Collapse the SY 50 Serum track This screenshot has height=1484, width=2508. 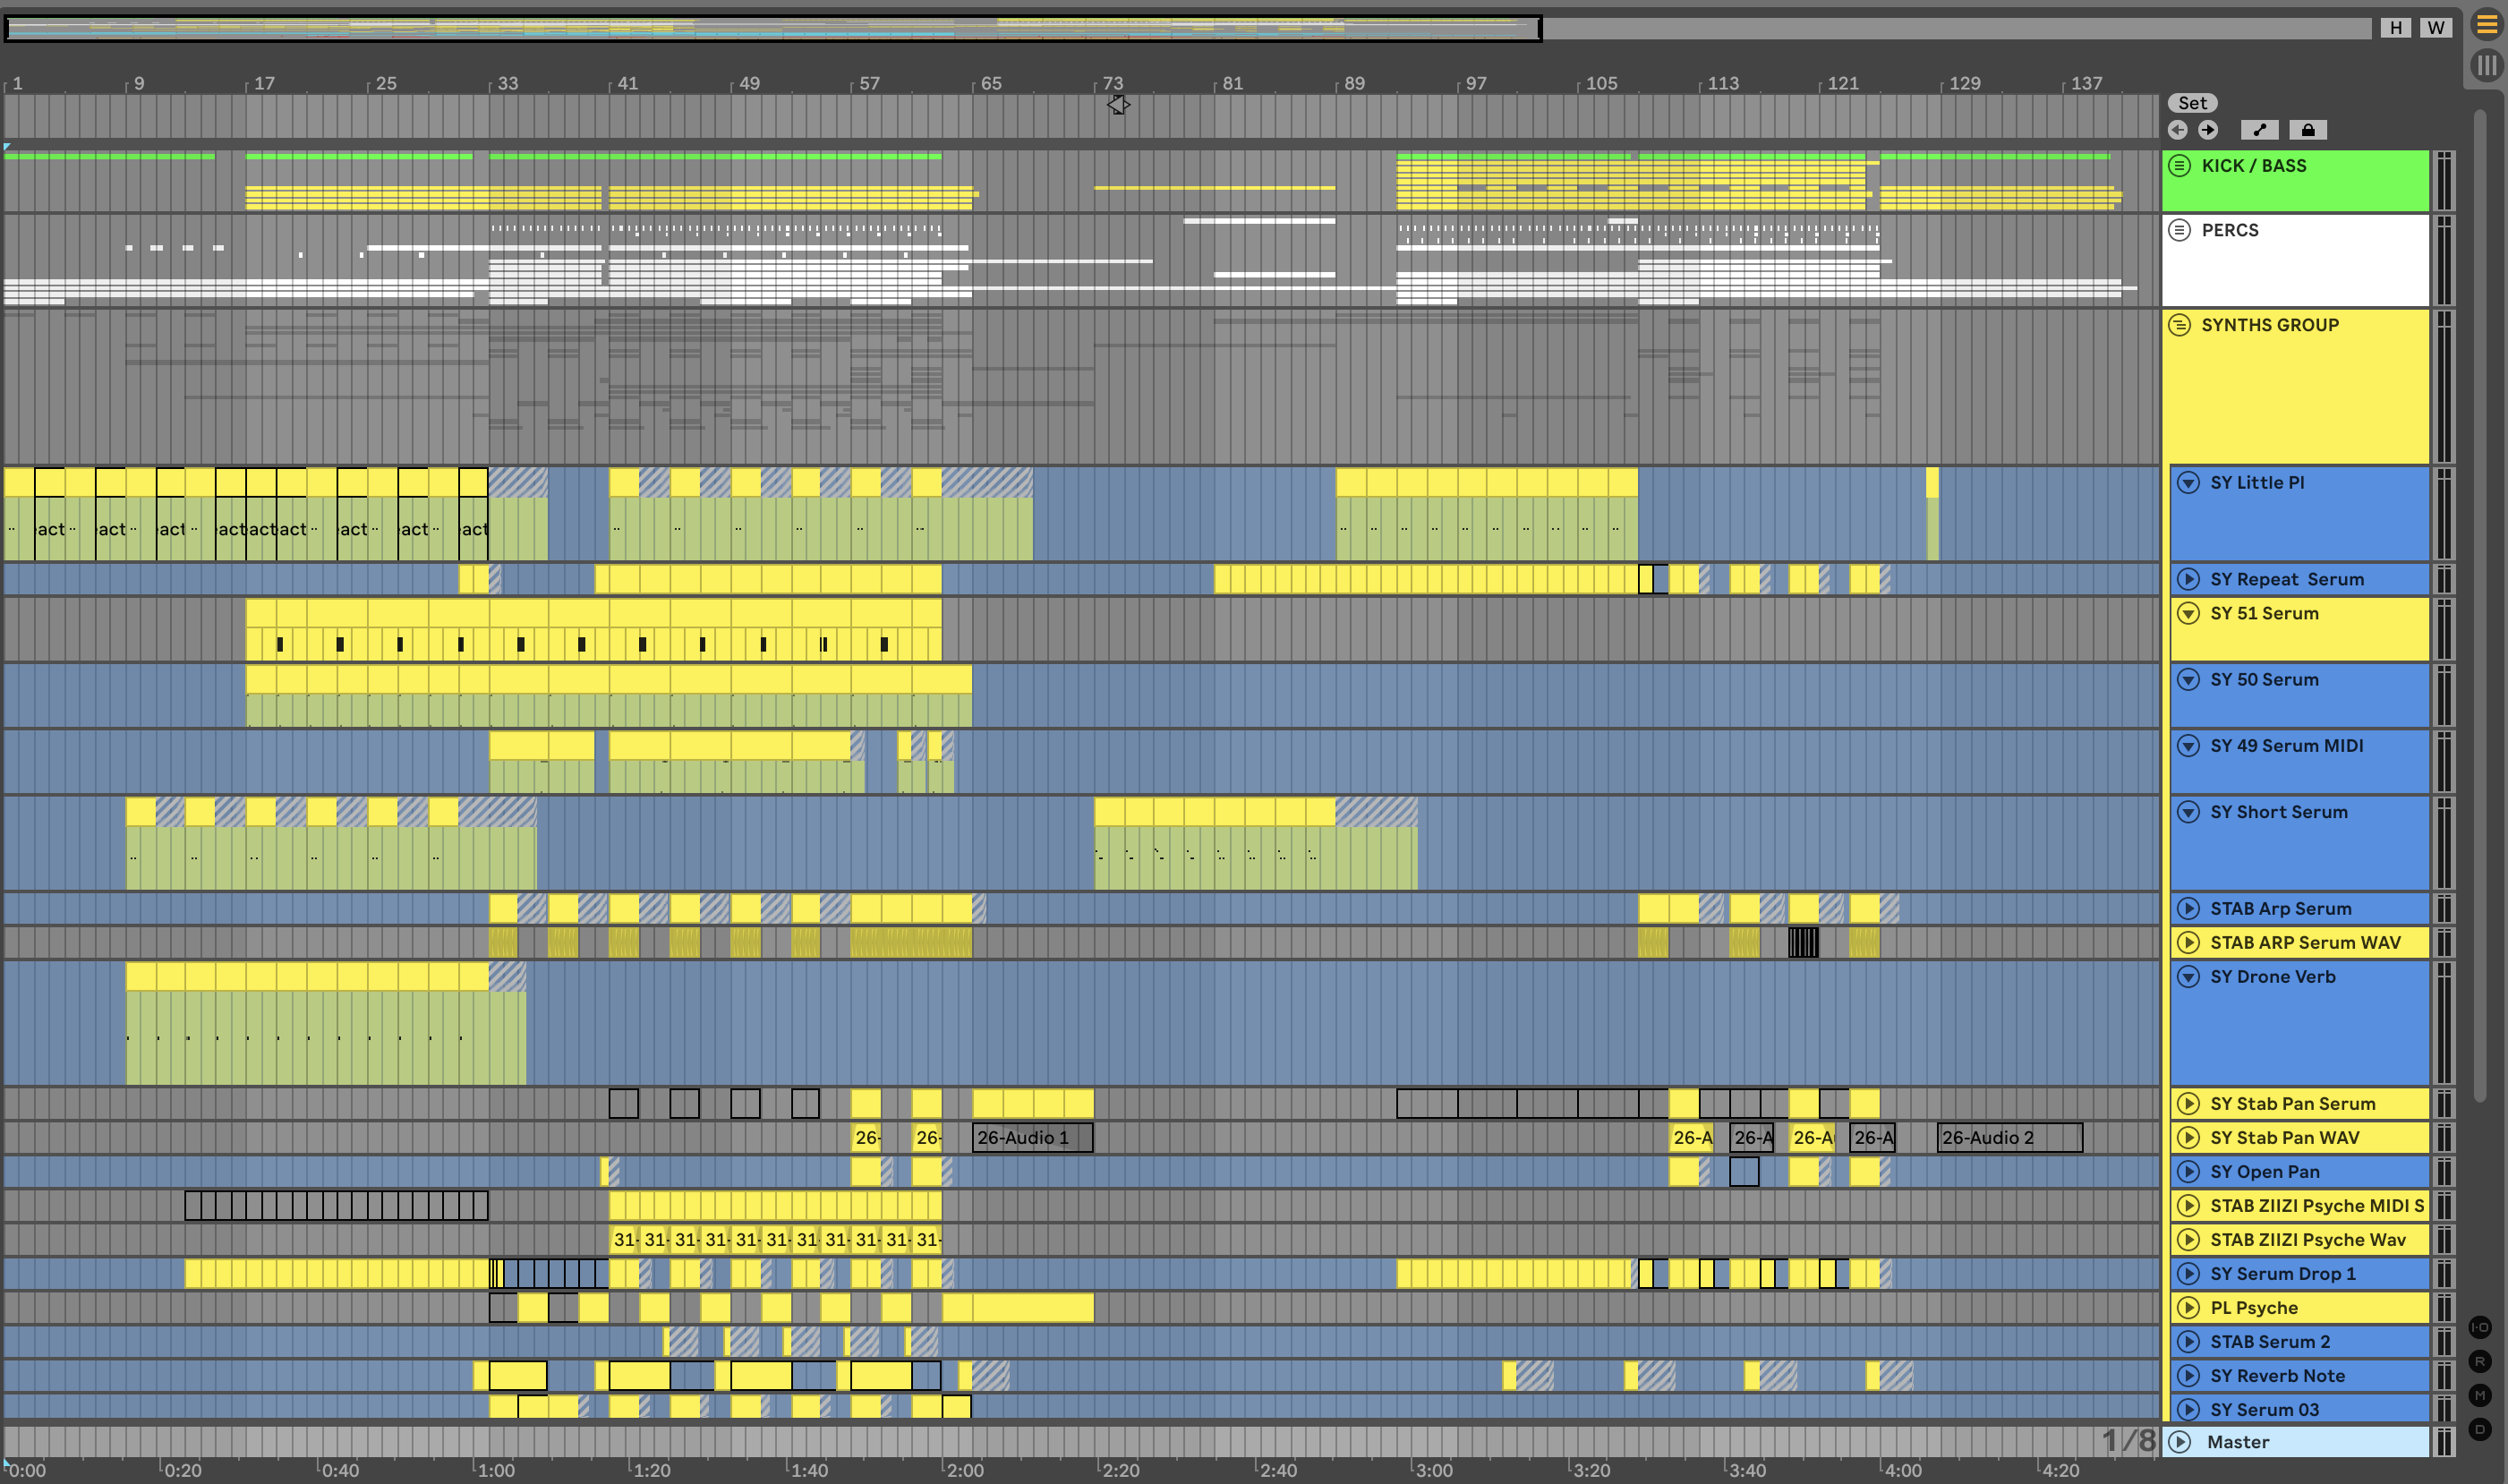[2189, 680]
